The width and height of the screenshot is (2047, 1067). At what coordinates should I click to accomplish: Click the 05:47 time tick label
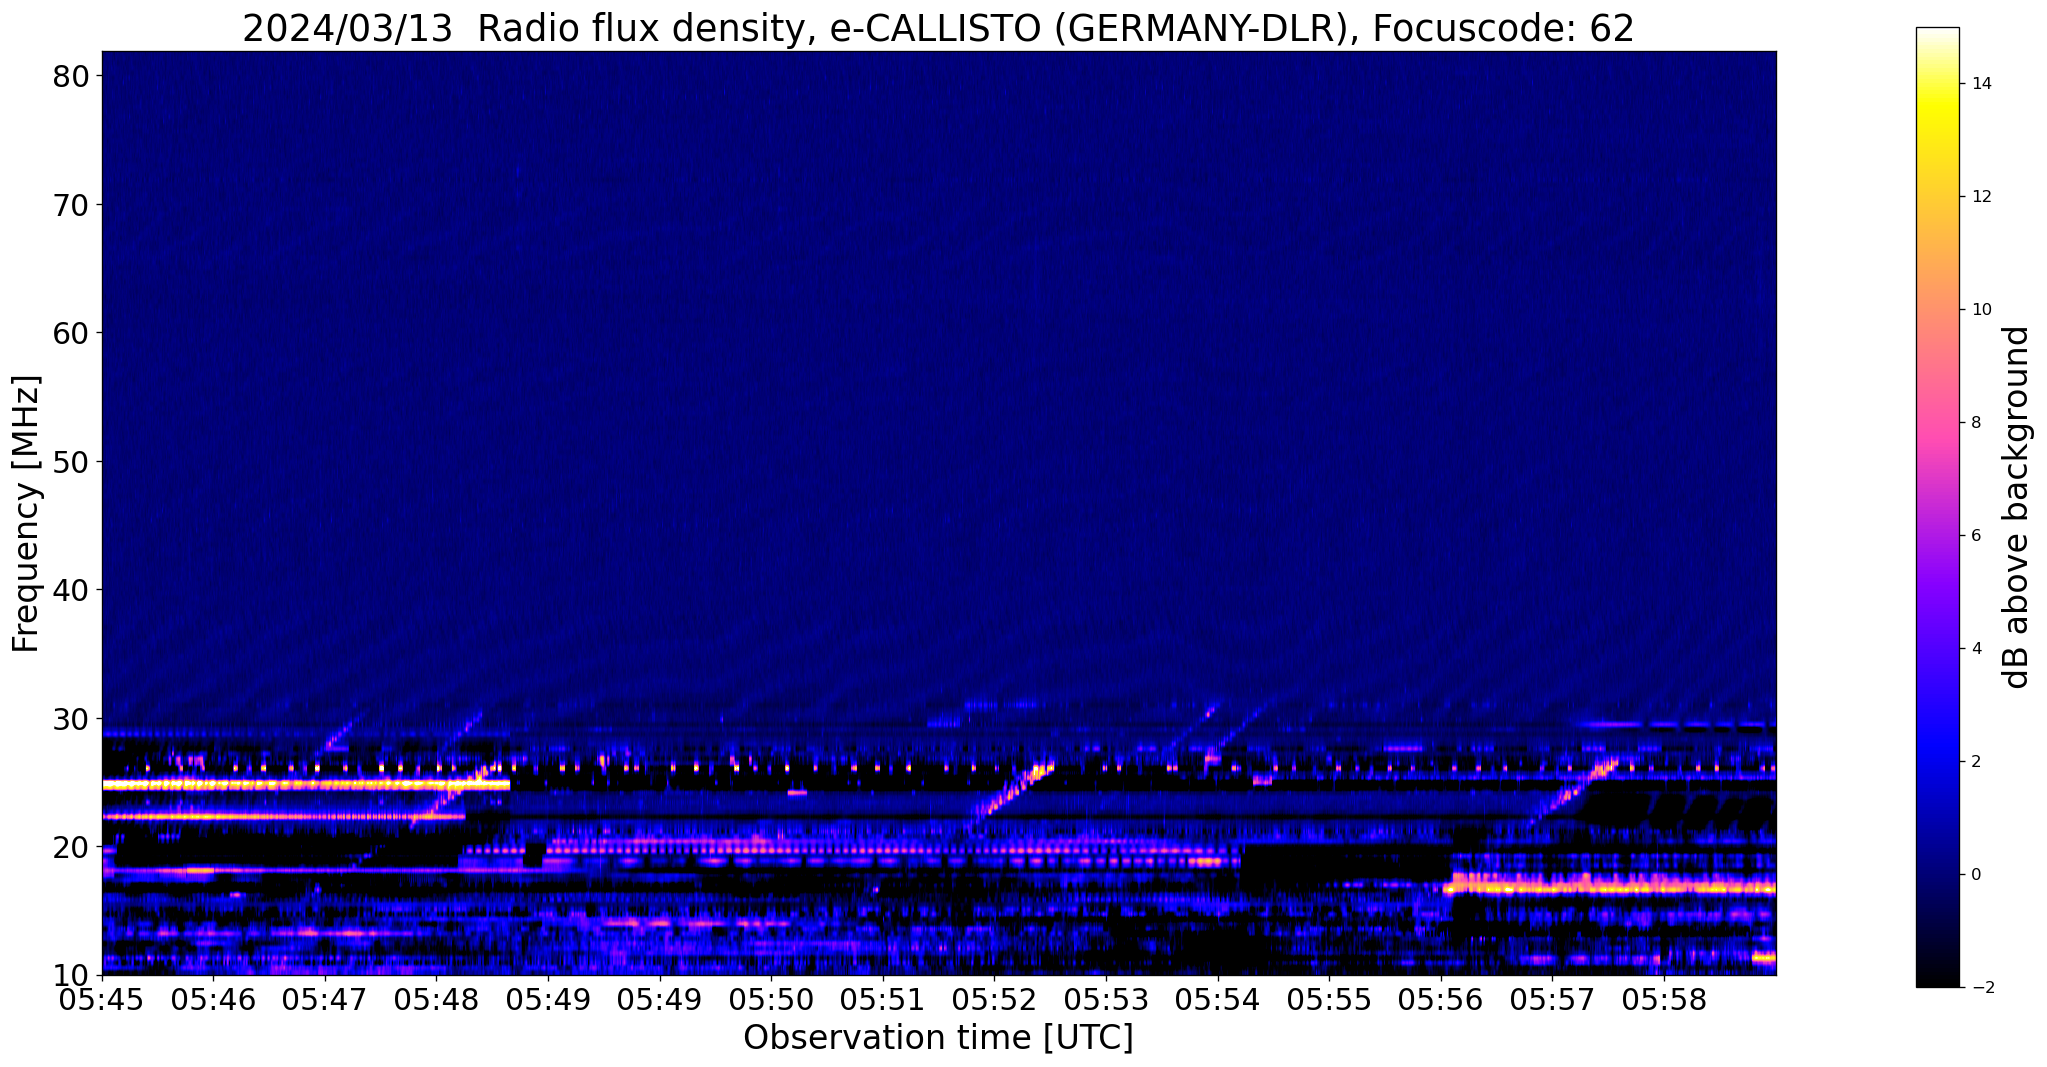(x=326, y=1001)
